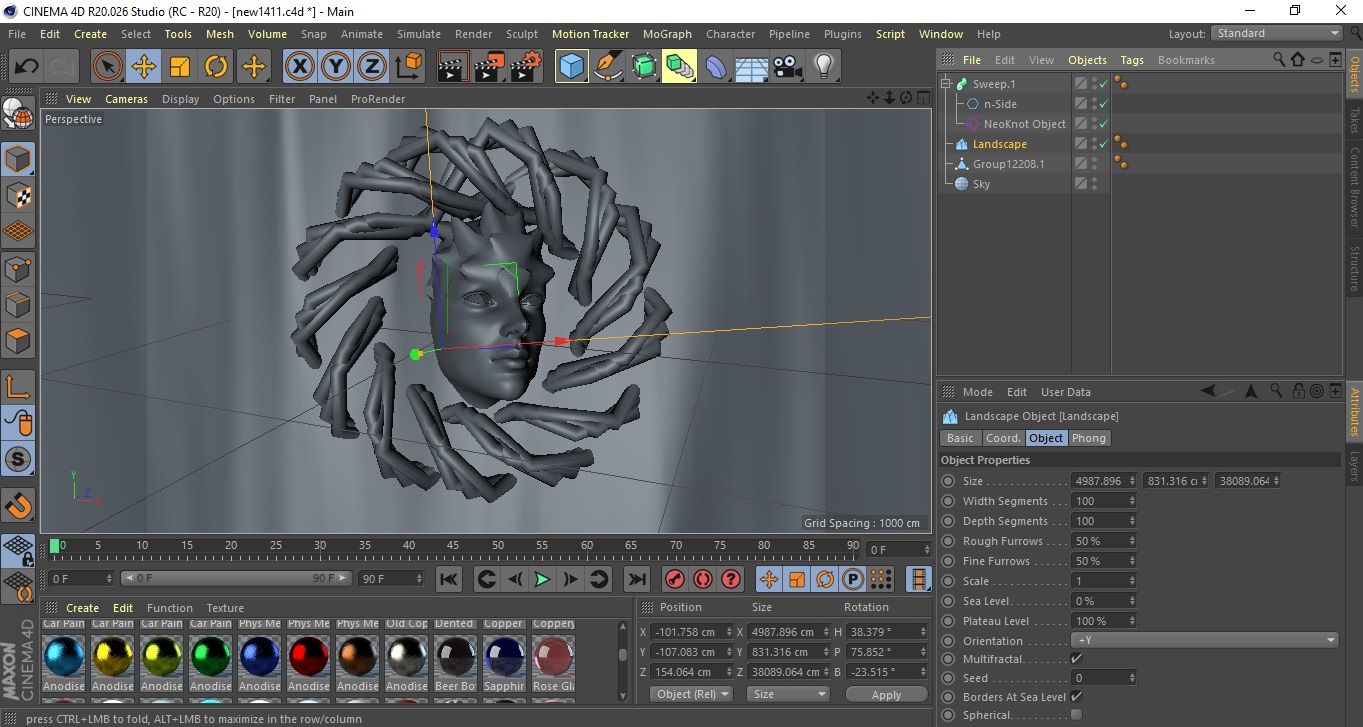1363x727 pixels.
Task: Open the MoGraph menu
Action: click(x=666, y=34)
